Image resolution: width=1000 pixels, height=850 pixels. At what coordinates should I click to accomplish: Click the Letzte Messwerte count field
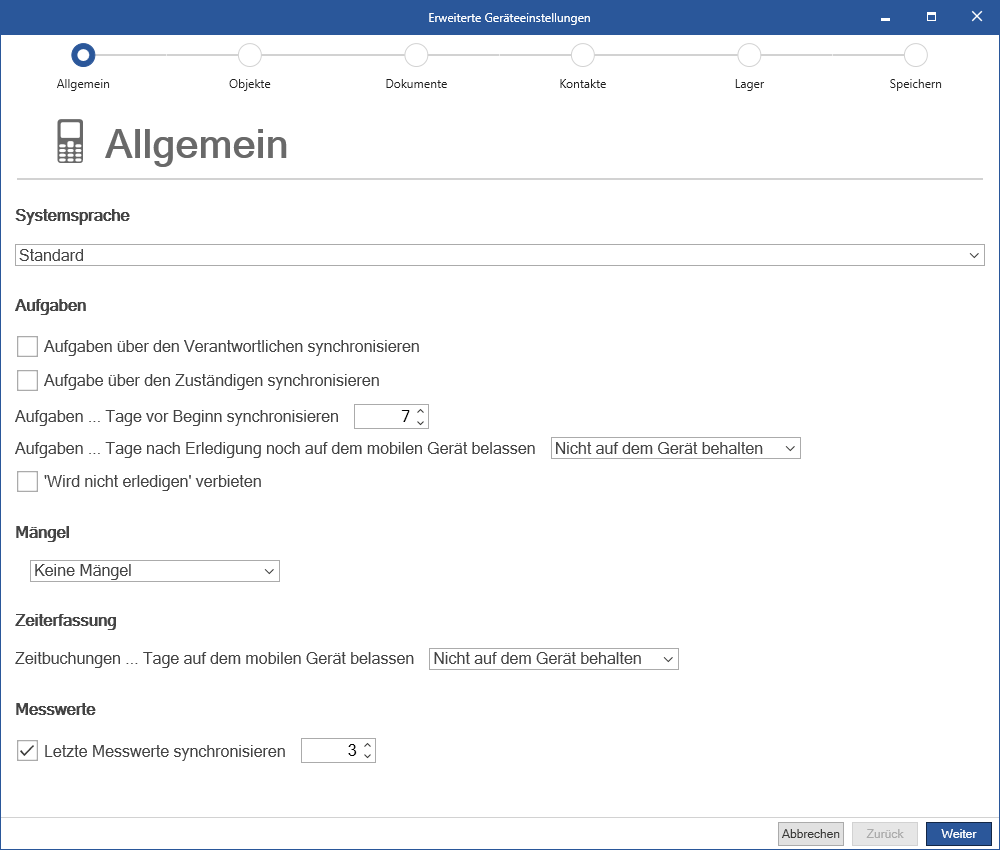coord(331,751)
